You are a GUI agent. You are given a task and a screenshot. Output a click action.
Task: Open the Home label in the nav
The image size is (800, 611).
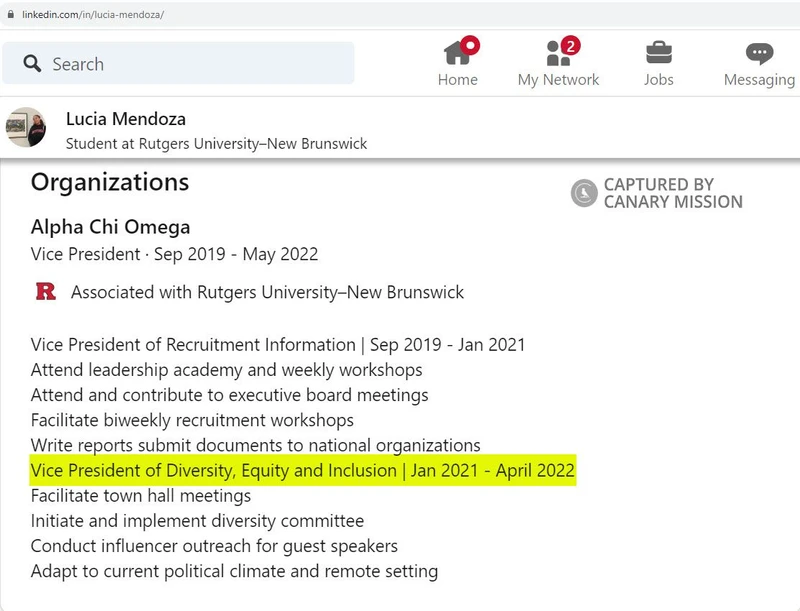458,80
